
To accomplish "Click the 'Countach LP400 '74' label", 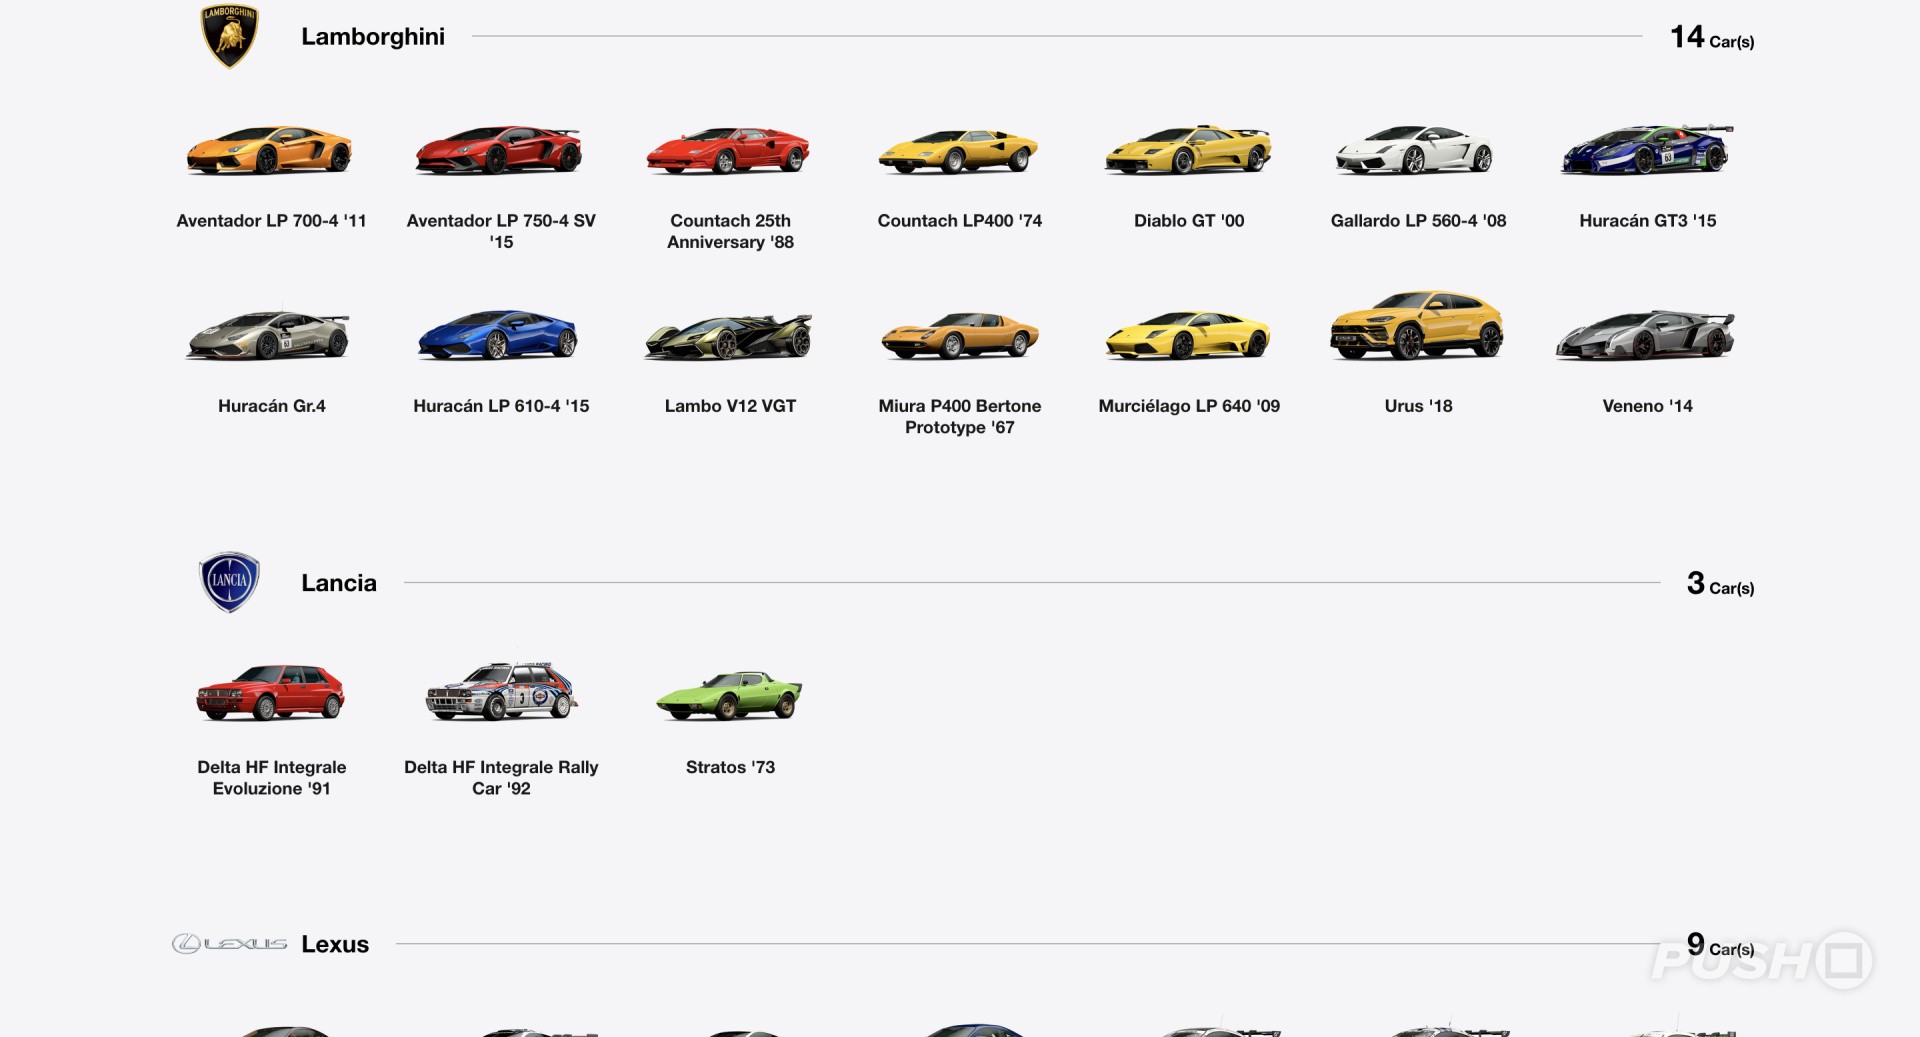I will point(960,220).
